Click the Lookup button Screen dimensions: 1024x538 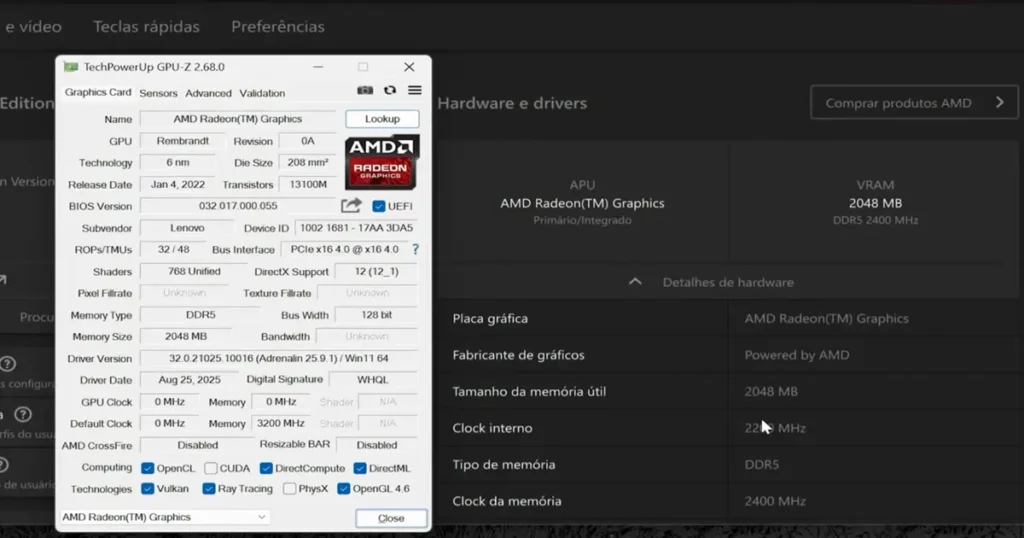coord(382,119)
